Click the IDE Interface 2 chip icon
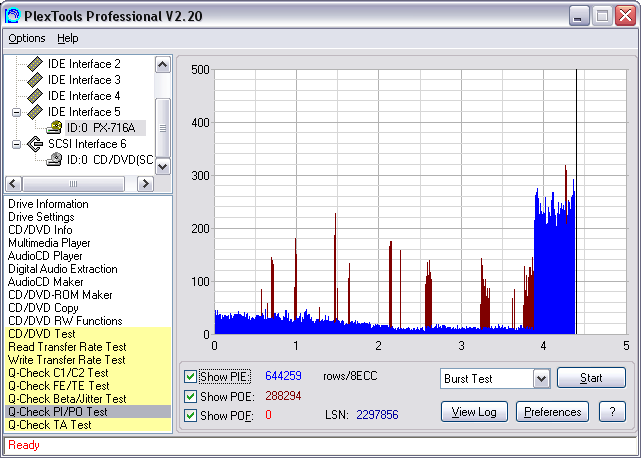 (35, 64)
